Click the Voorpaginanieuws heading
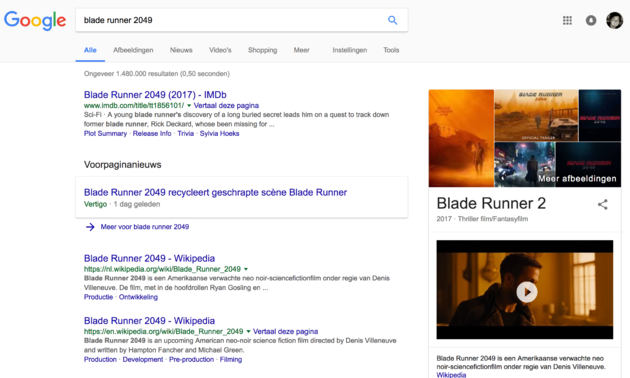 (123, 165)
